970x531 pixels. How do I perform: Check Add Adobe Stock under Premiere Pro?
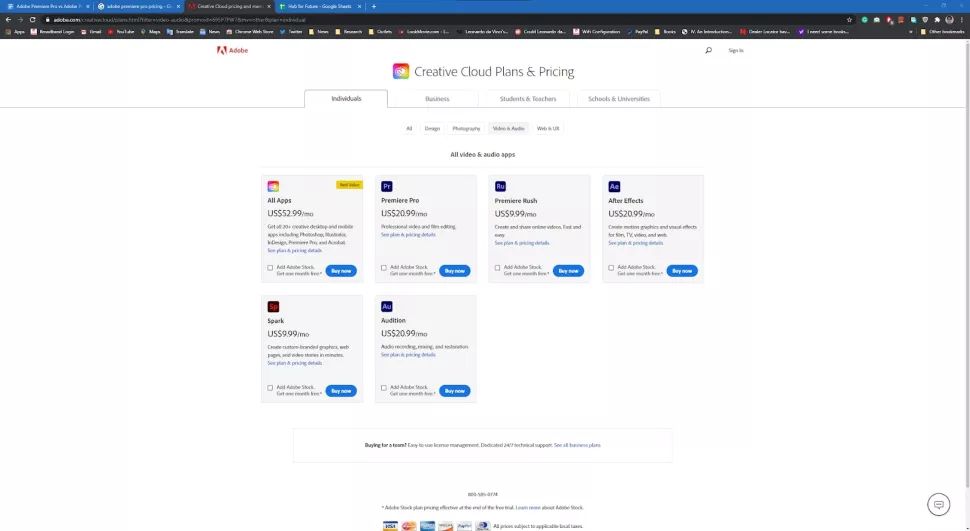(x=384, y=268)
